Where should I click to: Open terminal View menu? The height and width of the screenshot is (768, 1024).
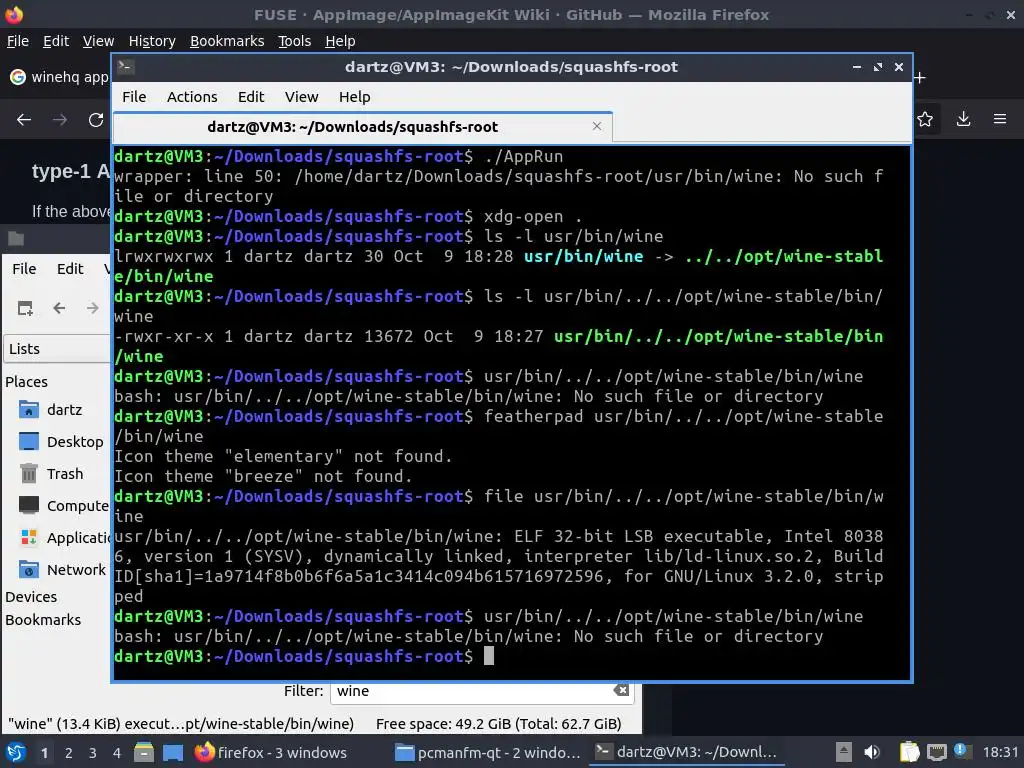pos(301,97)
